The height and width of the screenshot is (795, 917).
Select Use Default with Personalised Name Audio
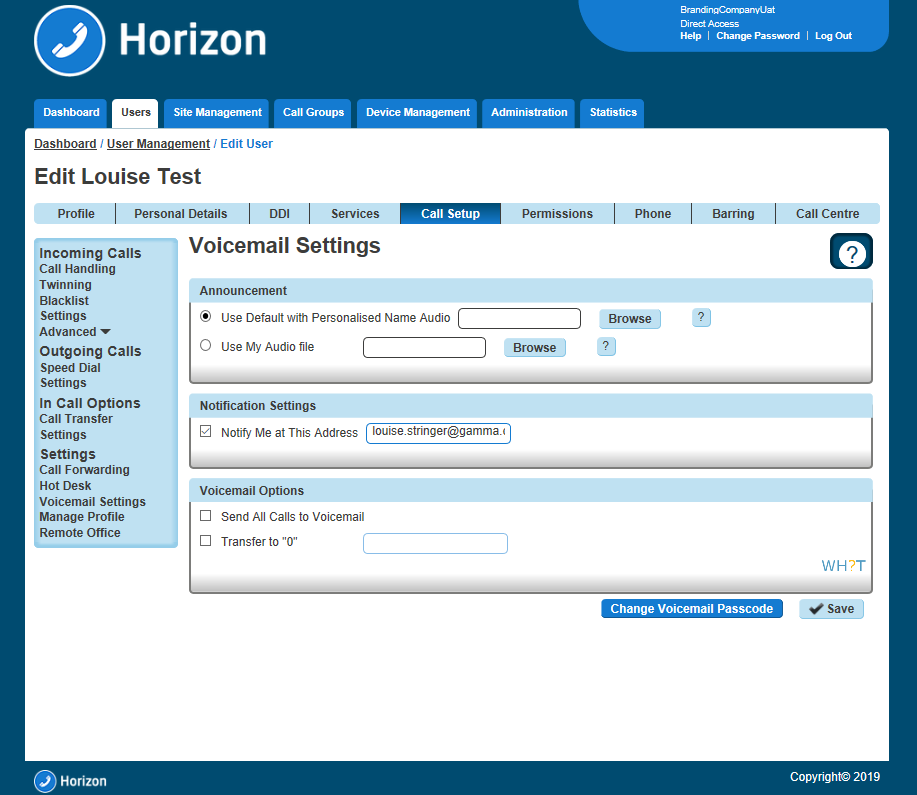click(205, 316)
